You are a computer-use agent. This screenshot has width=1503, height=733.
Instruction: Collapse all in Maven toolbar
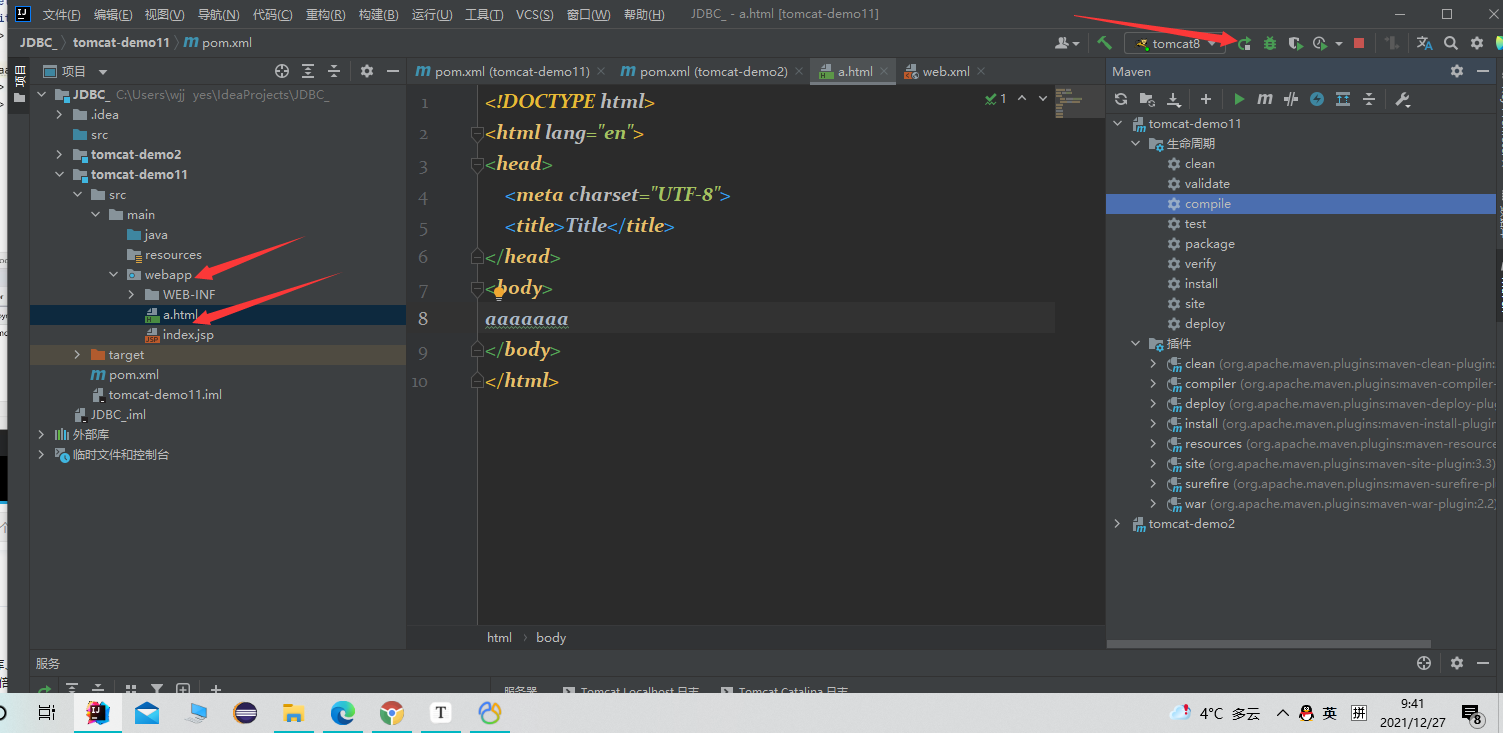(x=1369, y=99)
